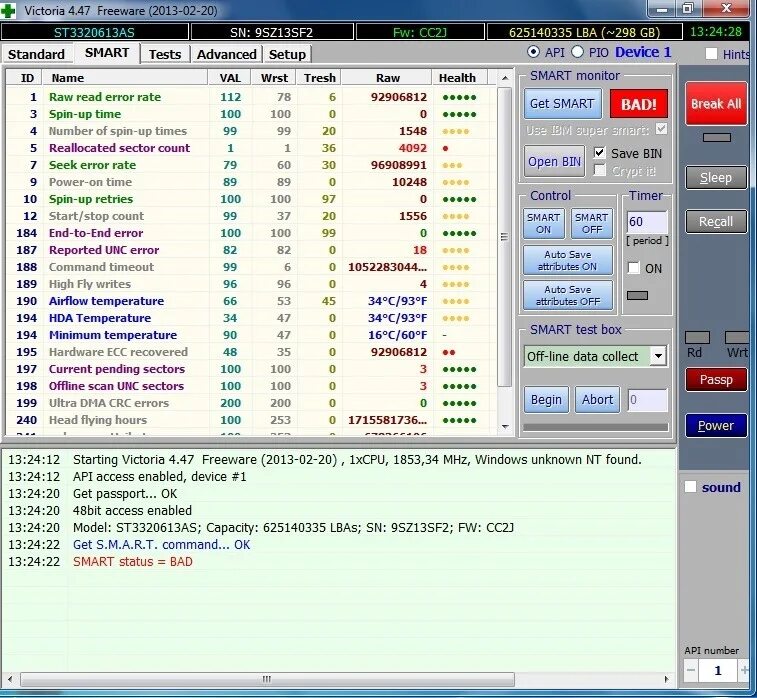Click the Open BIN button
The height and width of the screenshot is (698, 757).
(x=554, y=161)
